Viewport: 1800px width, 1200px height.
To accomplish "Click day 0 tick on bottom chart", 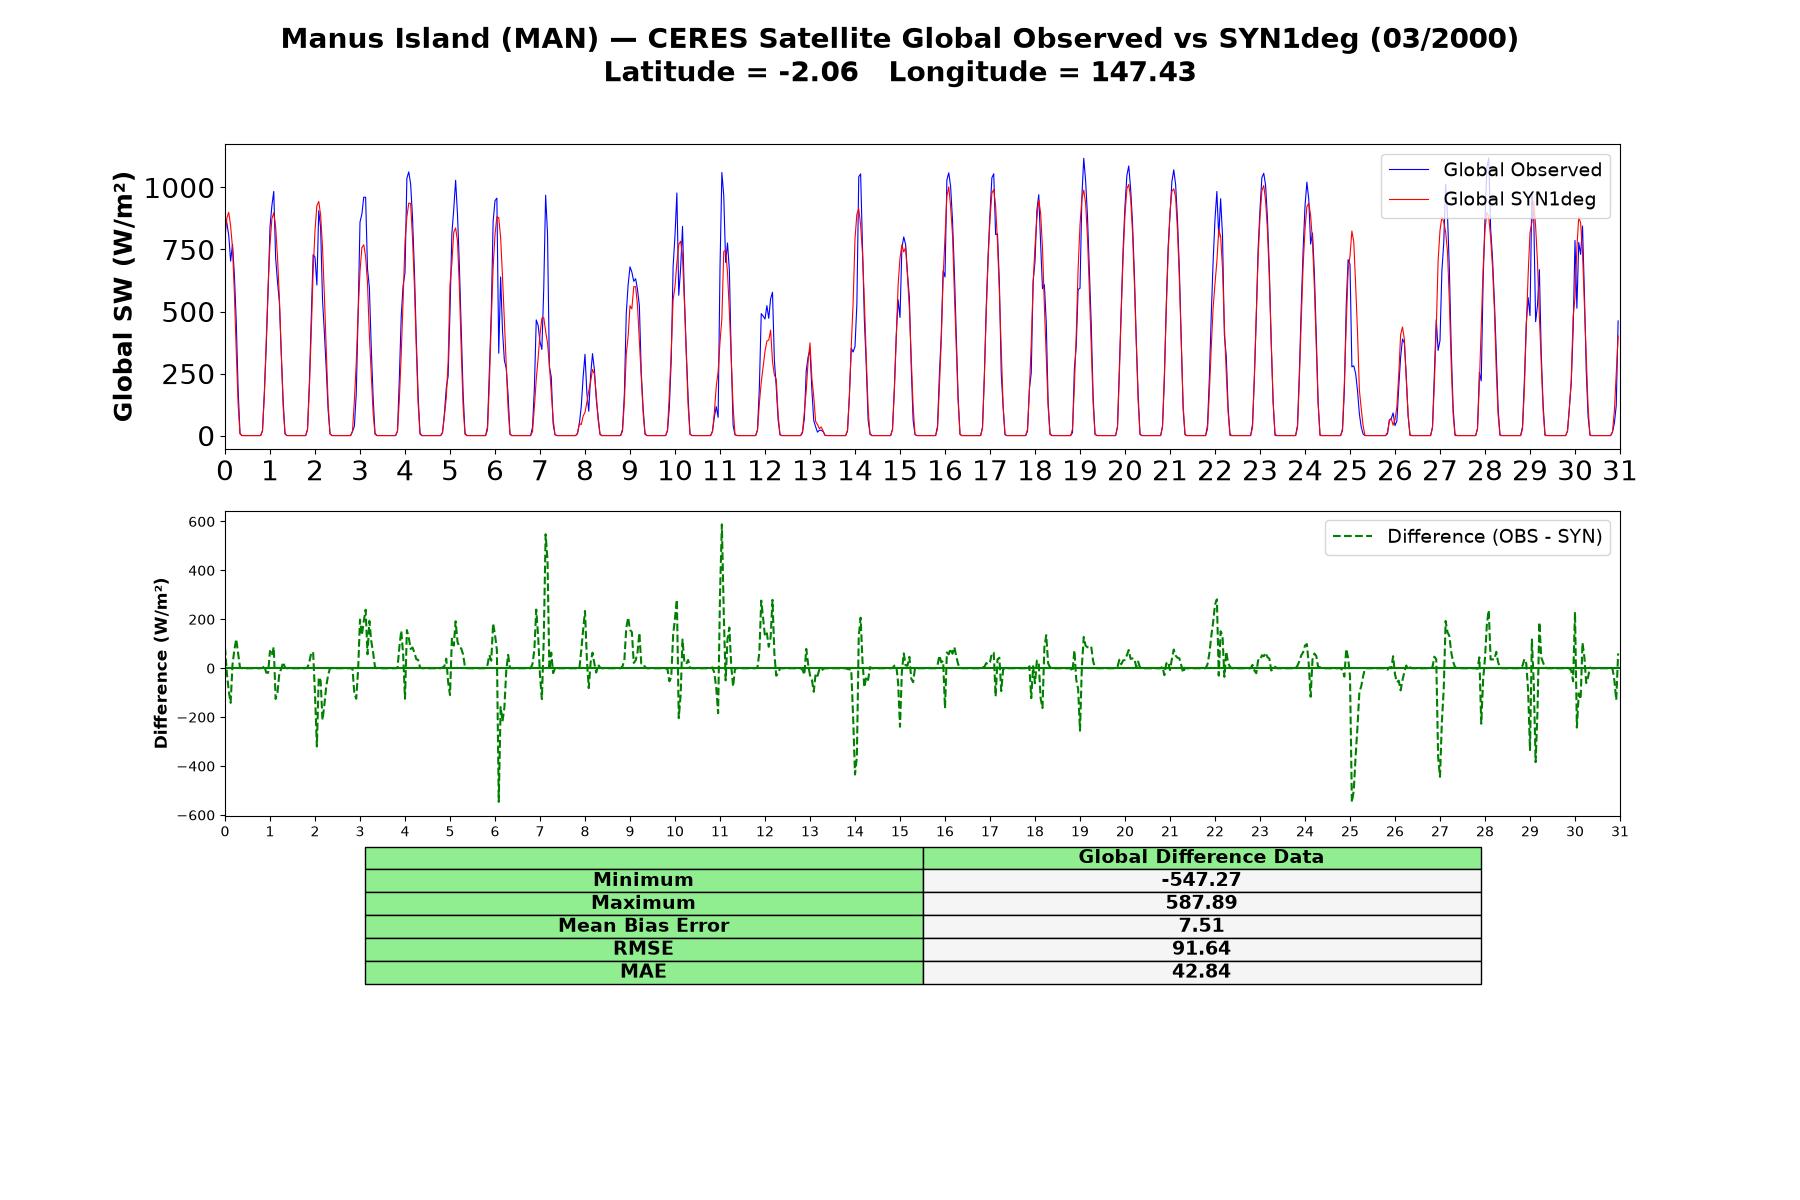I will click(225, 832).
